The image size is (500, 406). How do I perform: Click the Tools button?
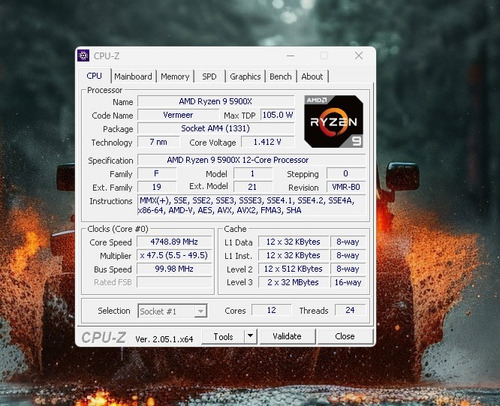point(223,337)
